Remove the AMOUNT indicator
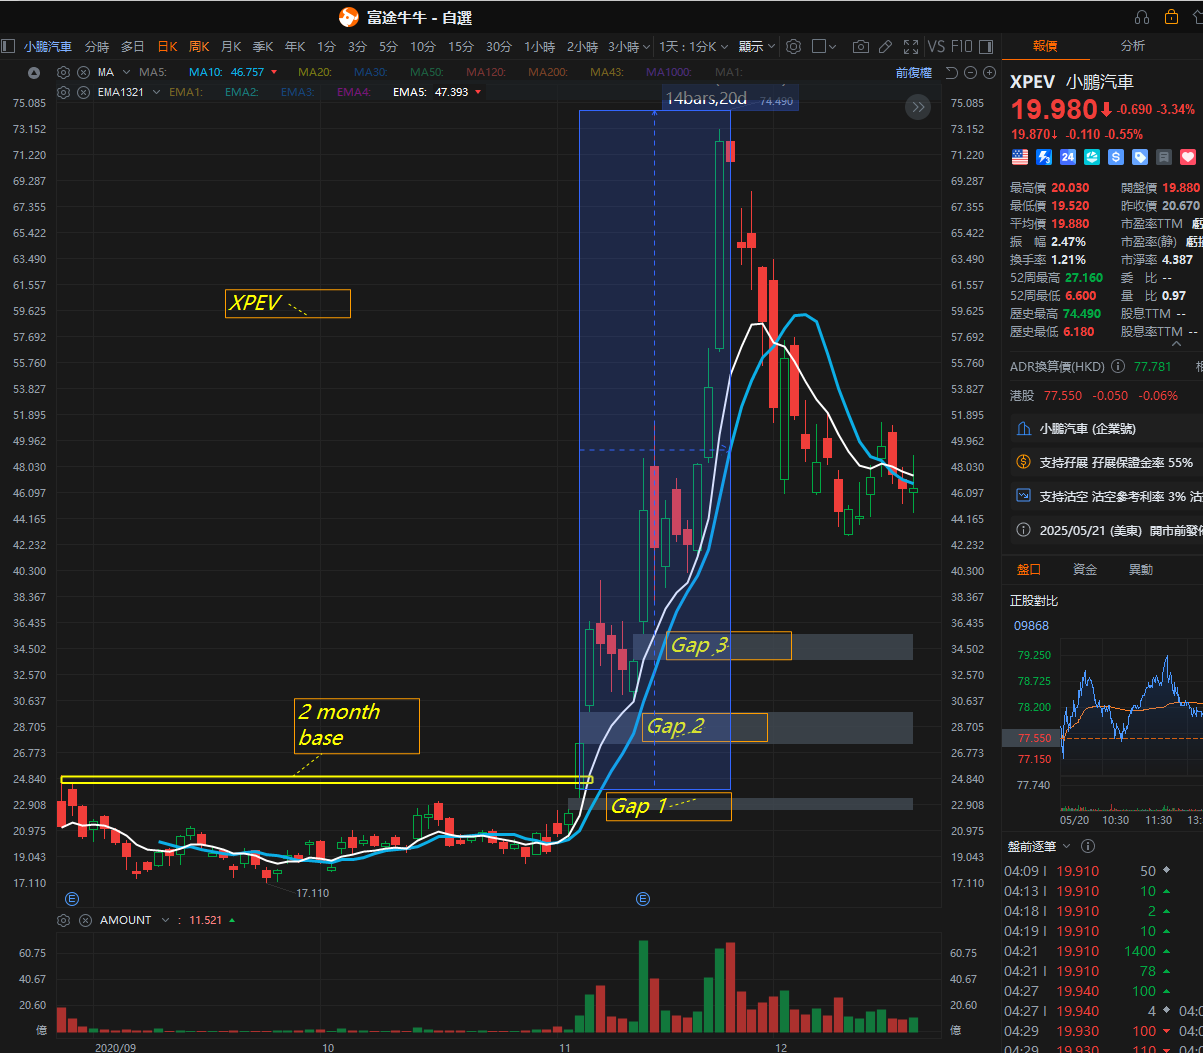The height and width of the screenshot is (1053, 1203). pyautogui.click(x=85, y=920)
